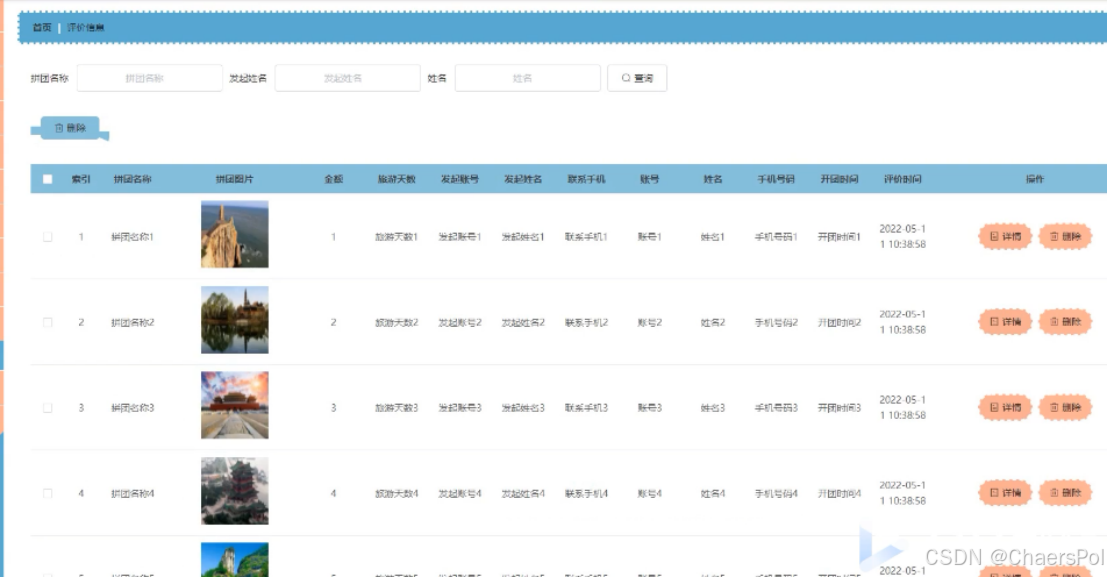Check the checkbox for row 拼团名称3
This screenshot has width=1108, height=577.
click(x=47, y=408)
